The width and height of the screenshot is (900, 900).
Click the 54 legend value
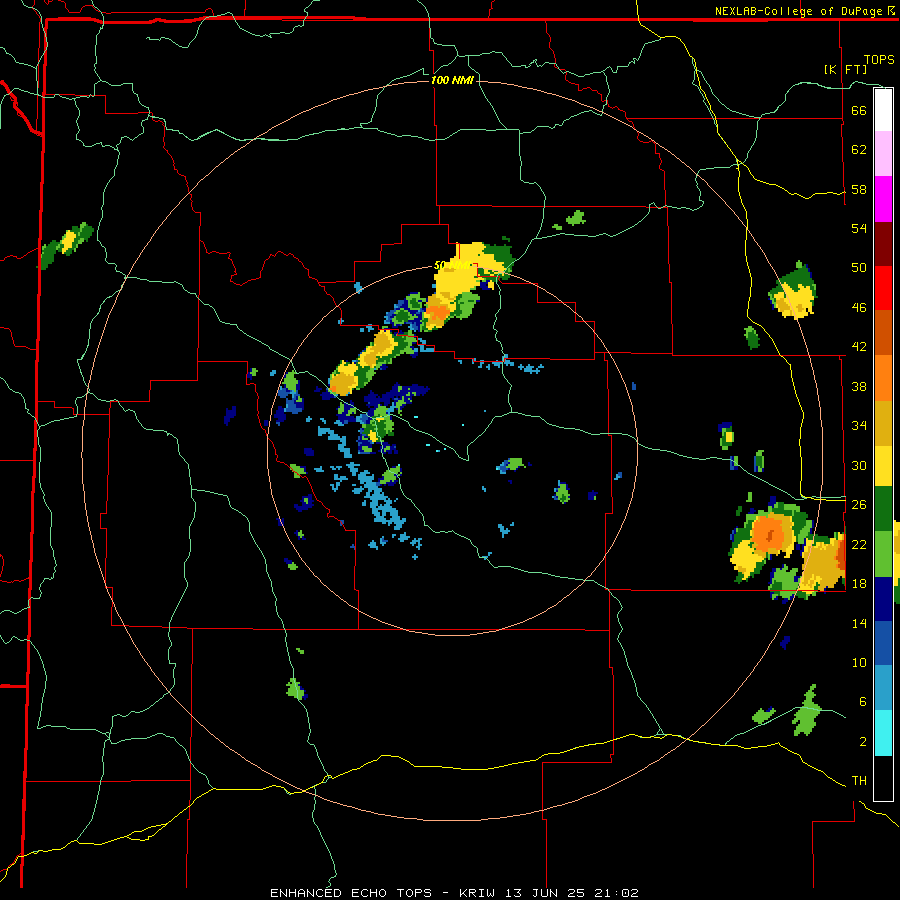pyautogui.click(x=859, y=228)
